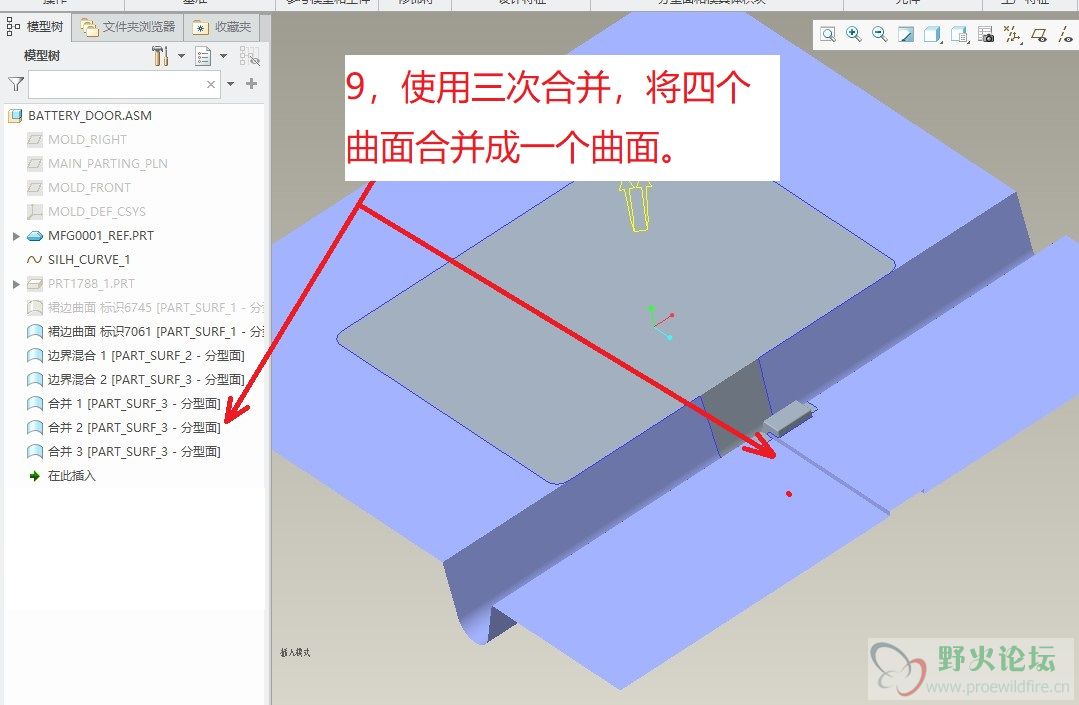The height and width of the screenshot is (705, 1079).
Task: Switch to the 模型树 tab
Action: click(35, 27)
